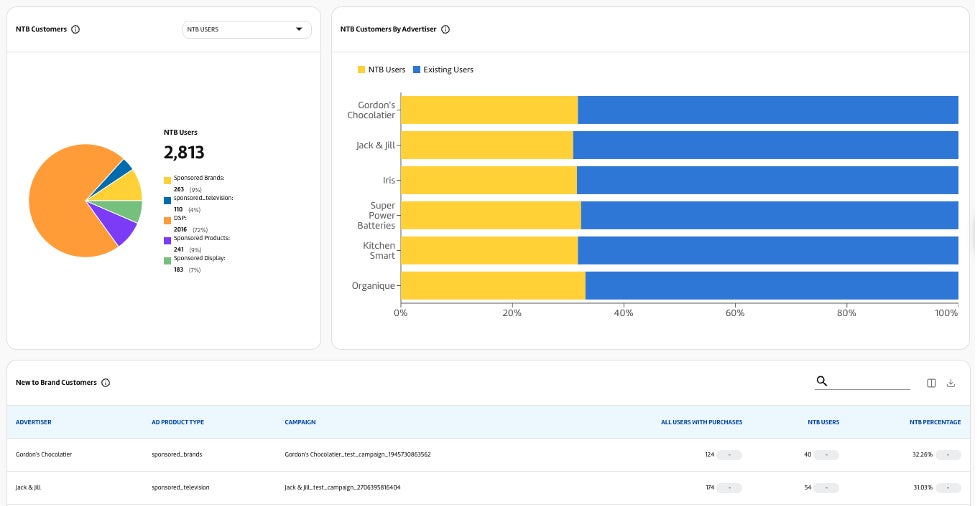Viewport: 977px width, 506px height.
Task: Sort table by ADVERTISER column header
Action: [34, 422]
